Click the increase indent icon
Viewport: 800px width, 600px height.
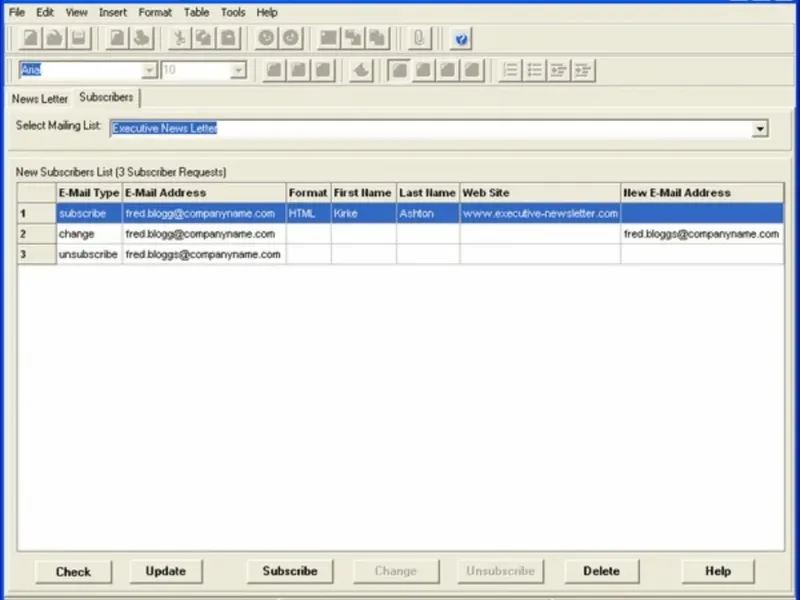[583, 70]
